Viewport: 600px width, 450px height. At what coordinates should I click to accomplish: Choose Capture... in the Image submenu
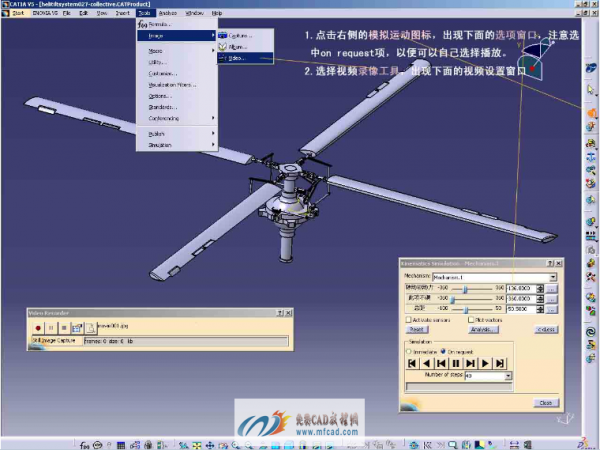[239, 36]
